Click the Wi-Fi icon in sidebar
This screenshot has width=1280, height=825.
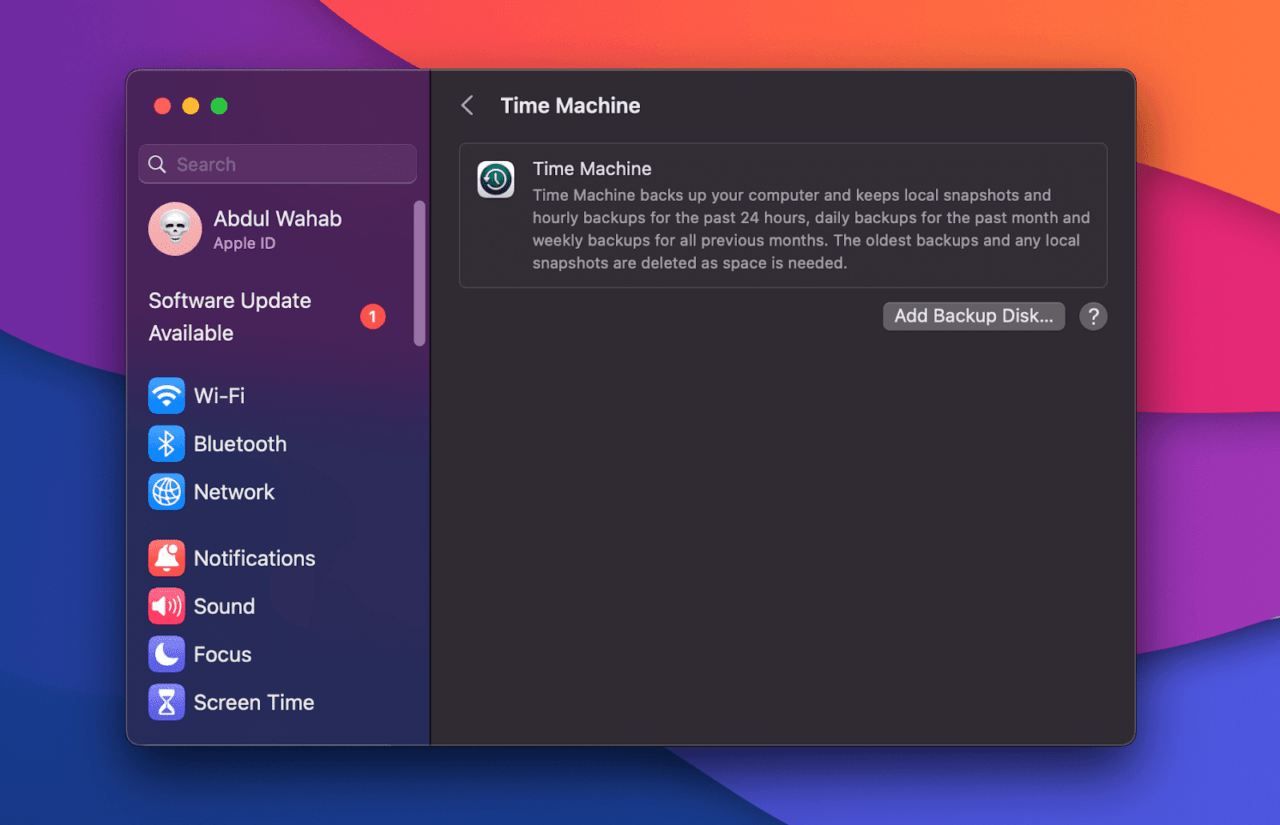tap(167, 396)
